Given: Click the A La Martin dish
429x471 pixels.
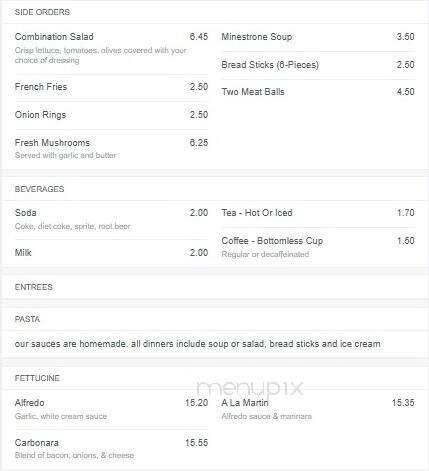Looking at the screenshot, I should [318, 409].
